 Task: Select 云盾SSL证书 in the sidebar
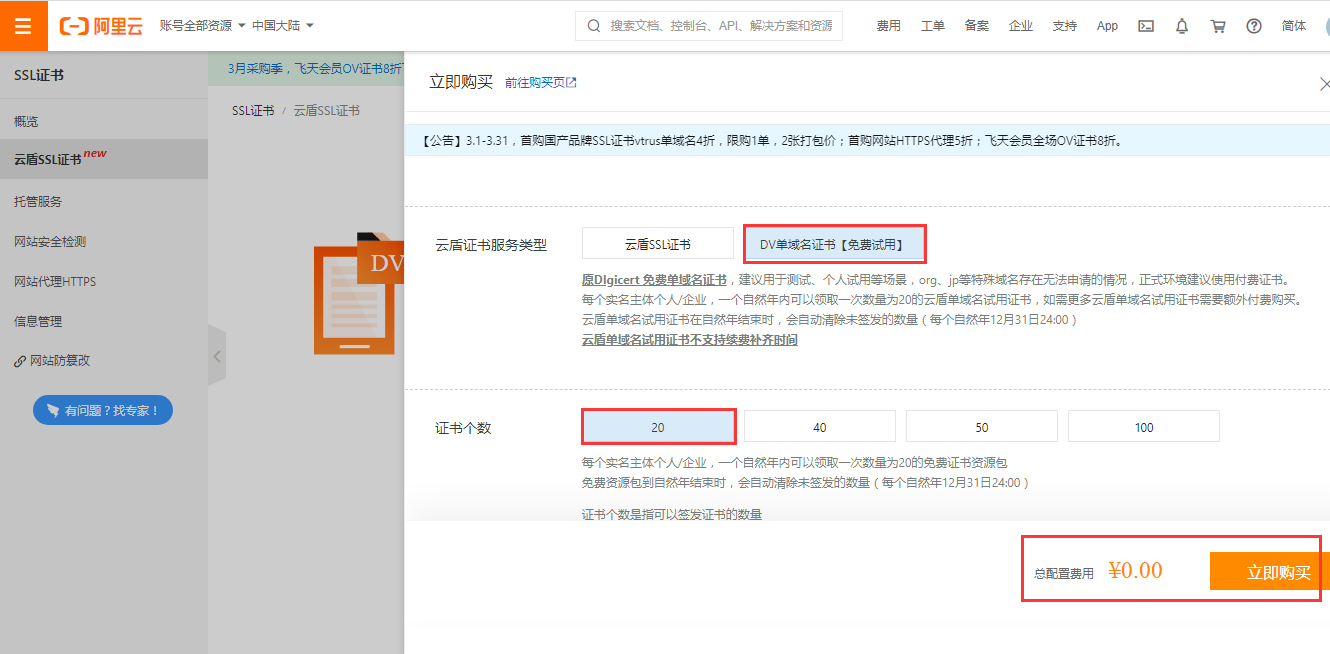coord(104,159)
